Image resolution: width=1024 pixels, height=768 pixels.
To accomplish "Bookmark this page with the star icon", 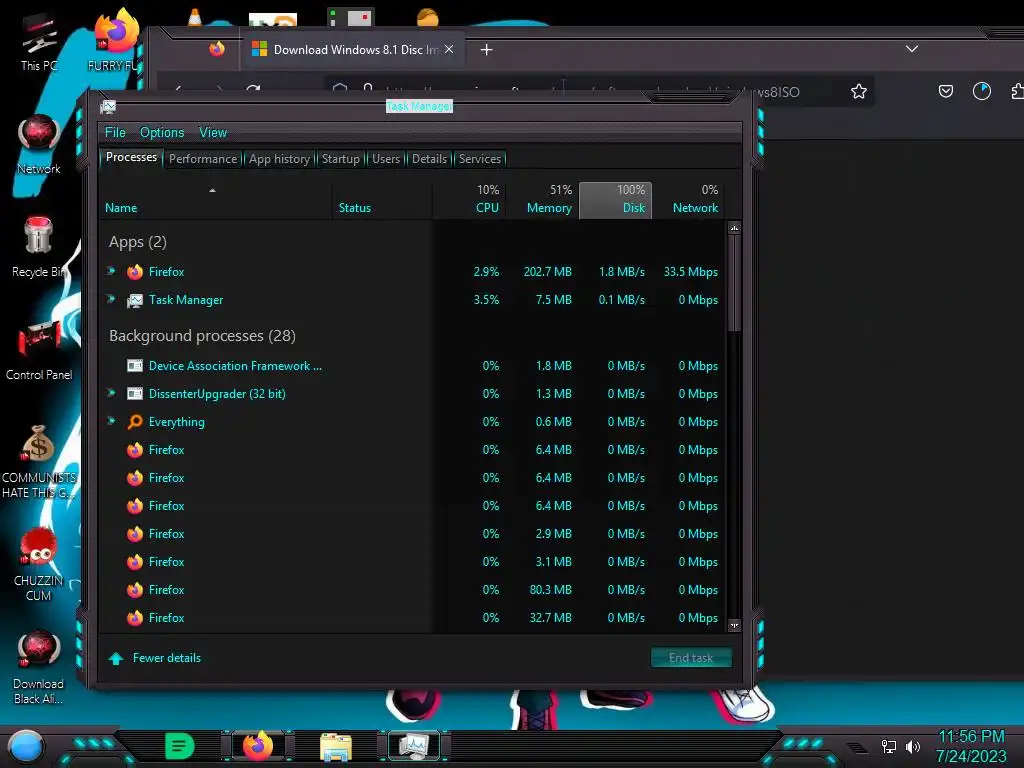I will pyautogui.click(x=859, y=91).
